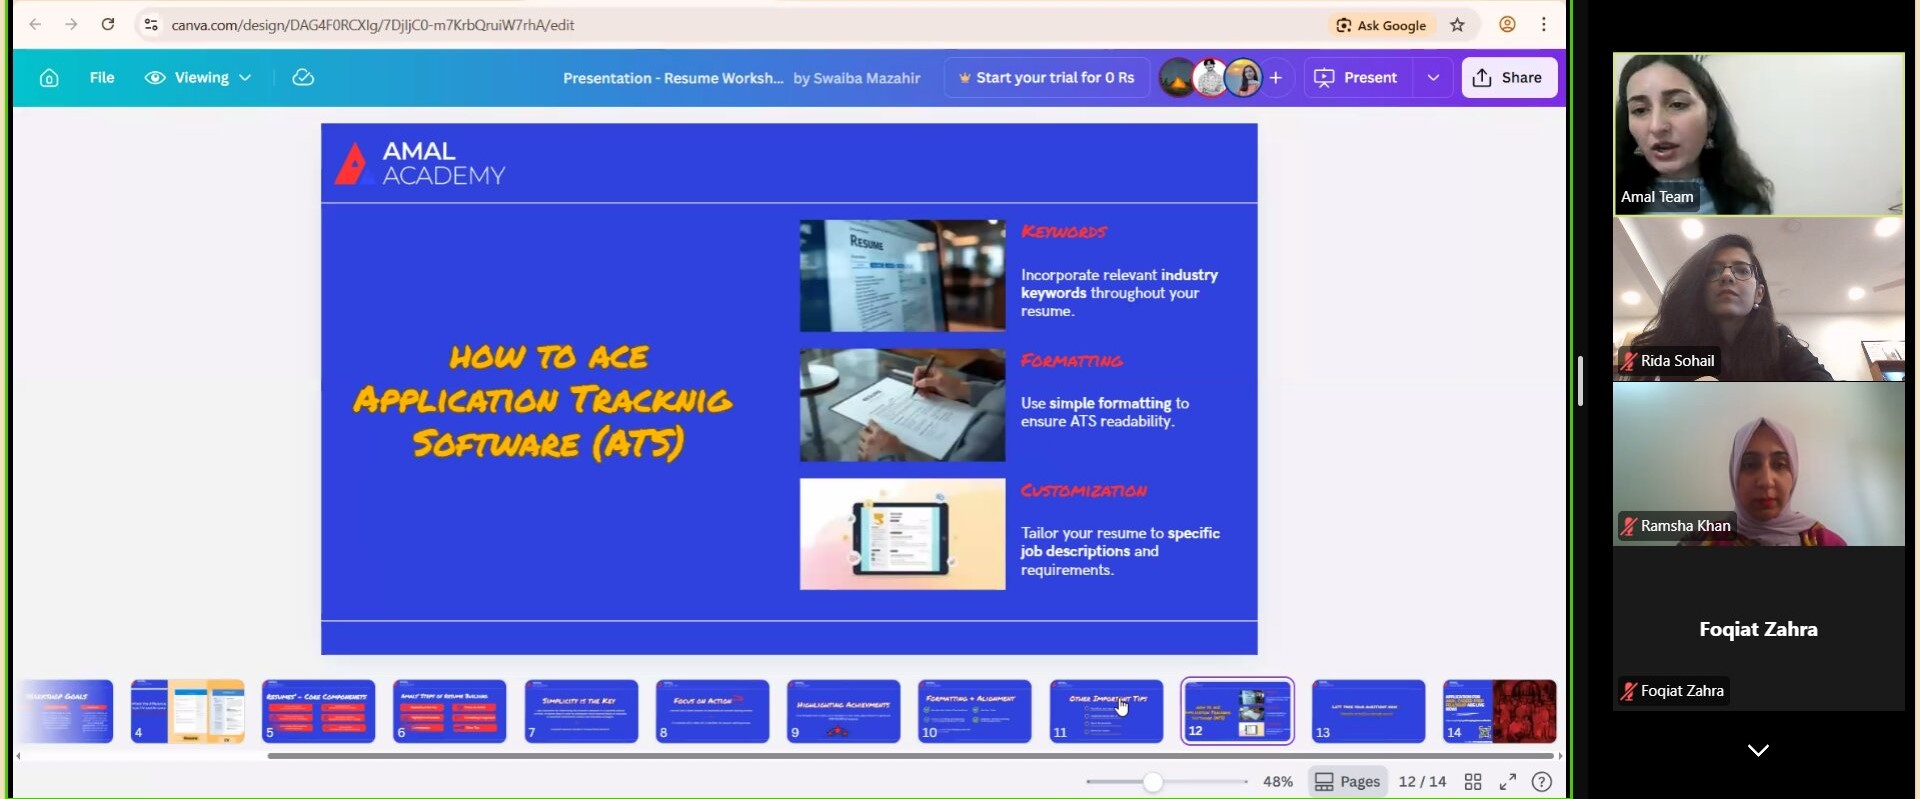This screenshot has height=799, width=1920.
Task: Open browser three-dot menu
Action: 1544,25
